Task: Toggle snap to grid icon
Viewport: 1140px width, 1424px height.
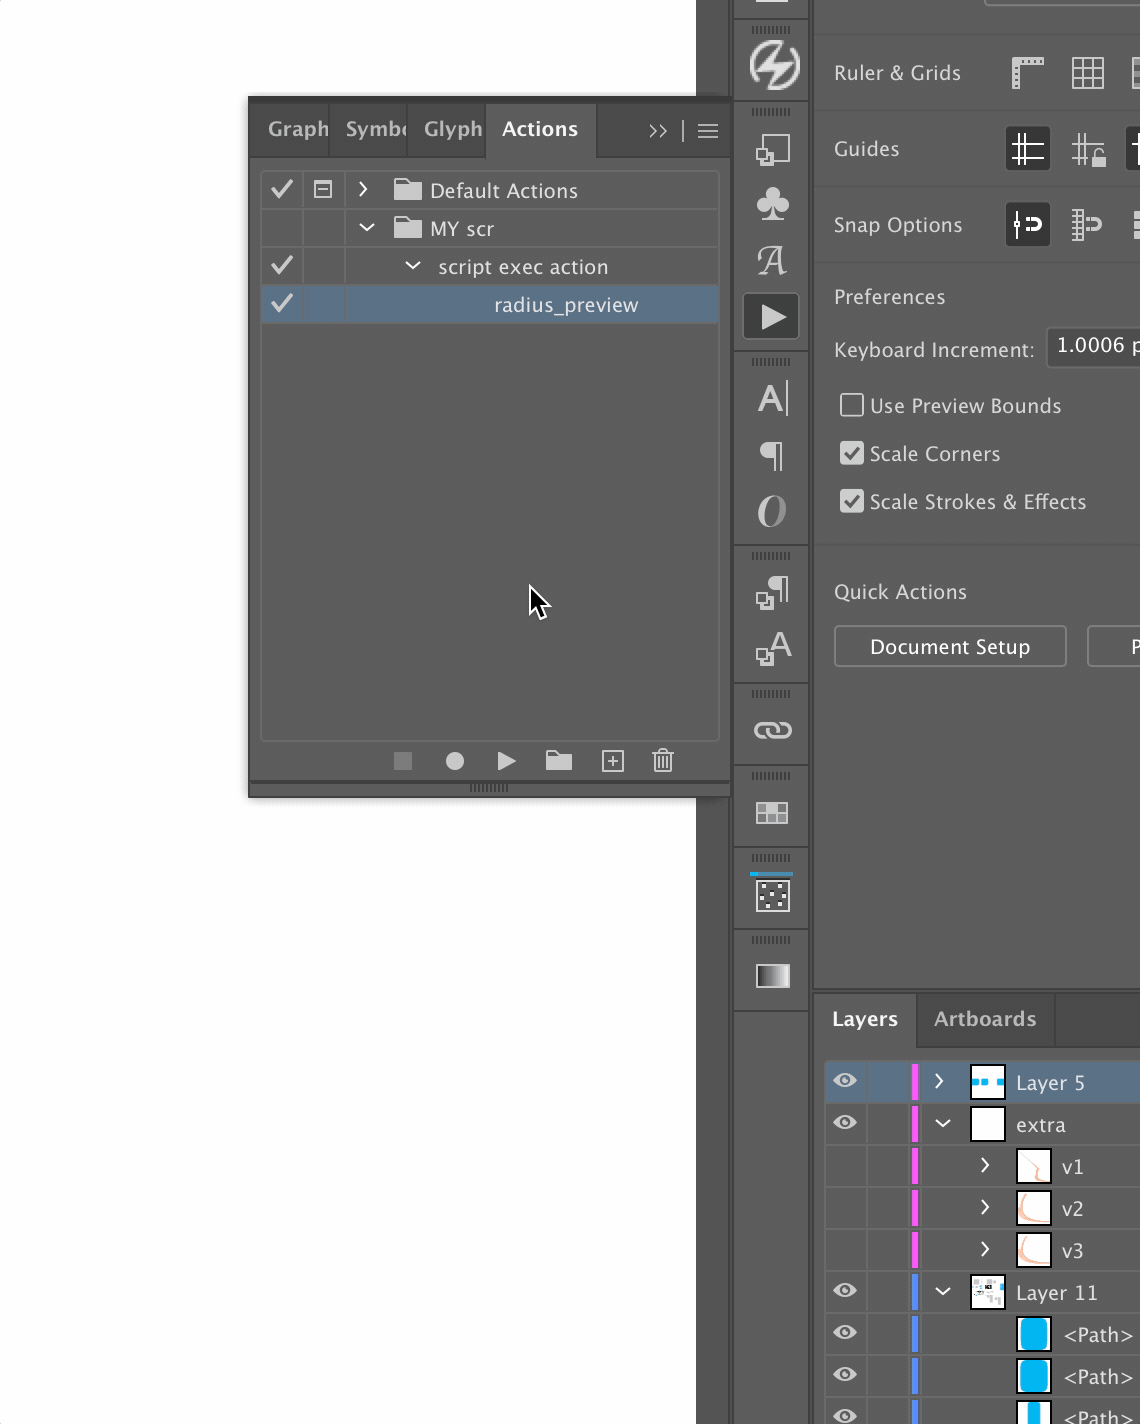Action: click(1087, 225)
